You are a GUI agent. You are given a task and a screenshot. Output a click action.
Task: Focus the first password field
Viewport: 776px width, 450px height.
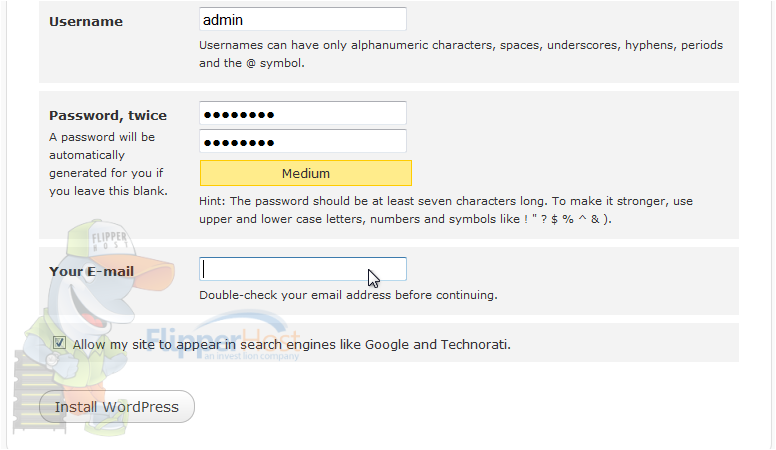[303, 113]
